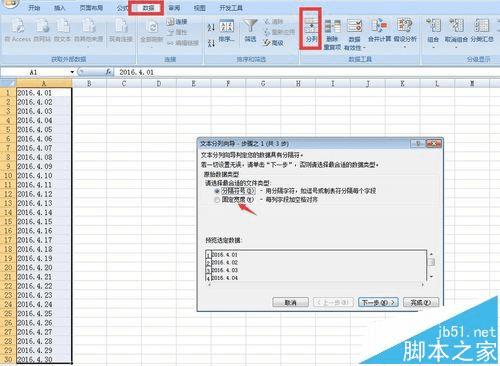Viewport: 500px width, 366px height.
Task: Click cell containing 2016.4.20
Action: 44,268
